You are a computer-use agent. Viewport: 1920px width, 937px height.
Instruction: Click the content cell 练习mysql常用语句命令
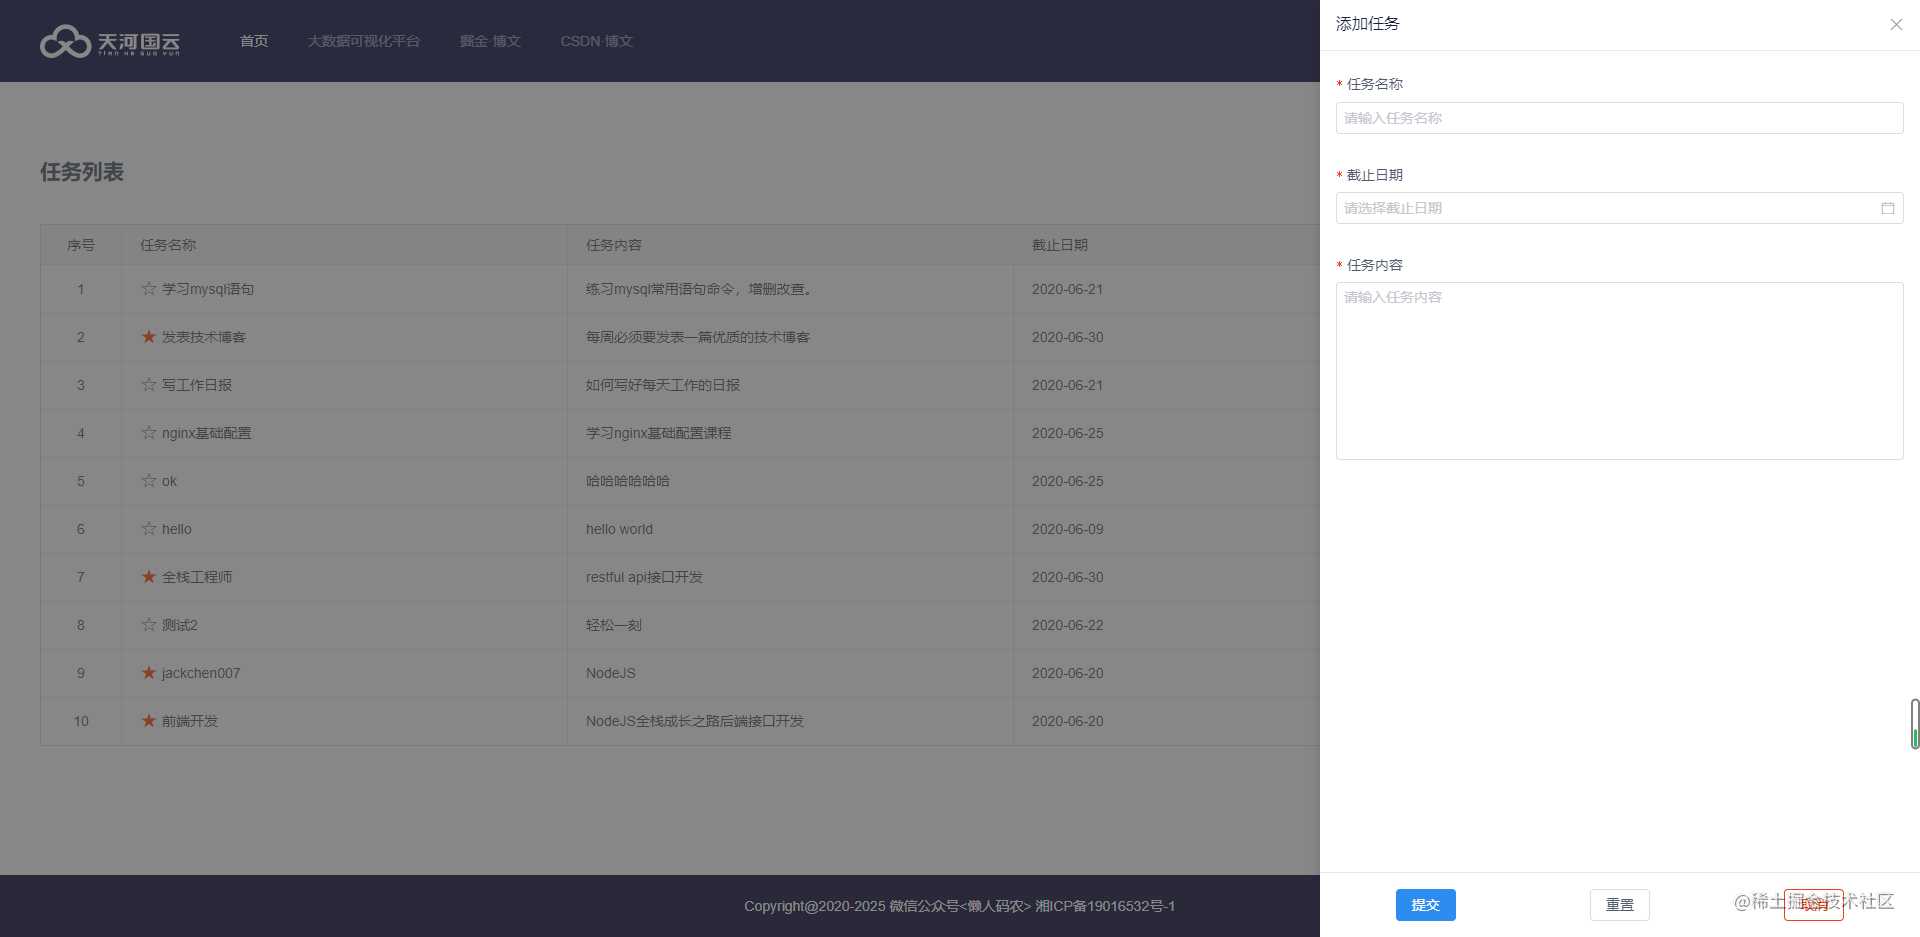pyautogui.click(x=700, y=289)
